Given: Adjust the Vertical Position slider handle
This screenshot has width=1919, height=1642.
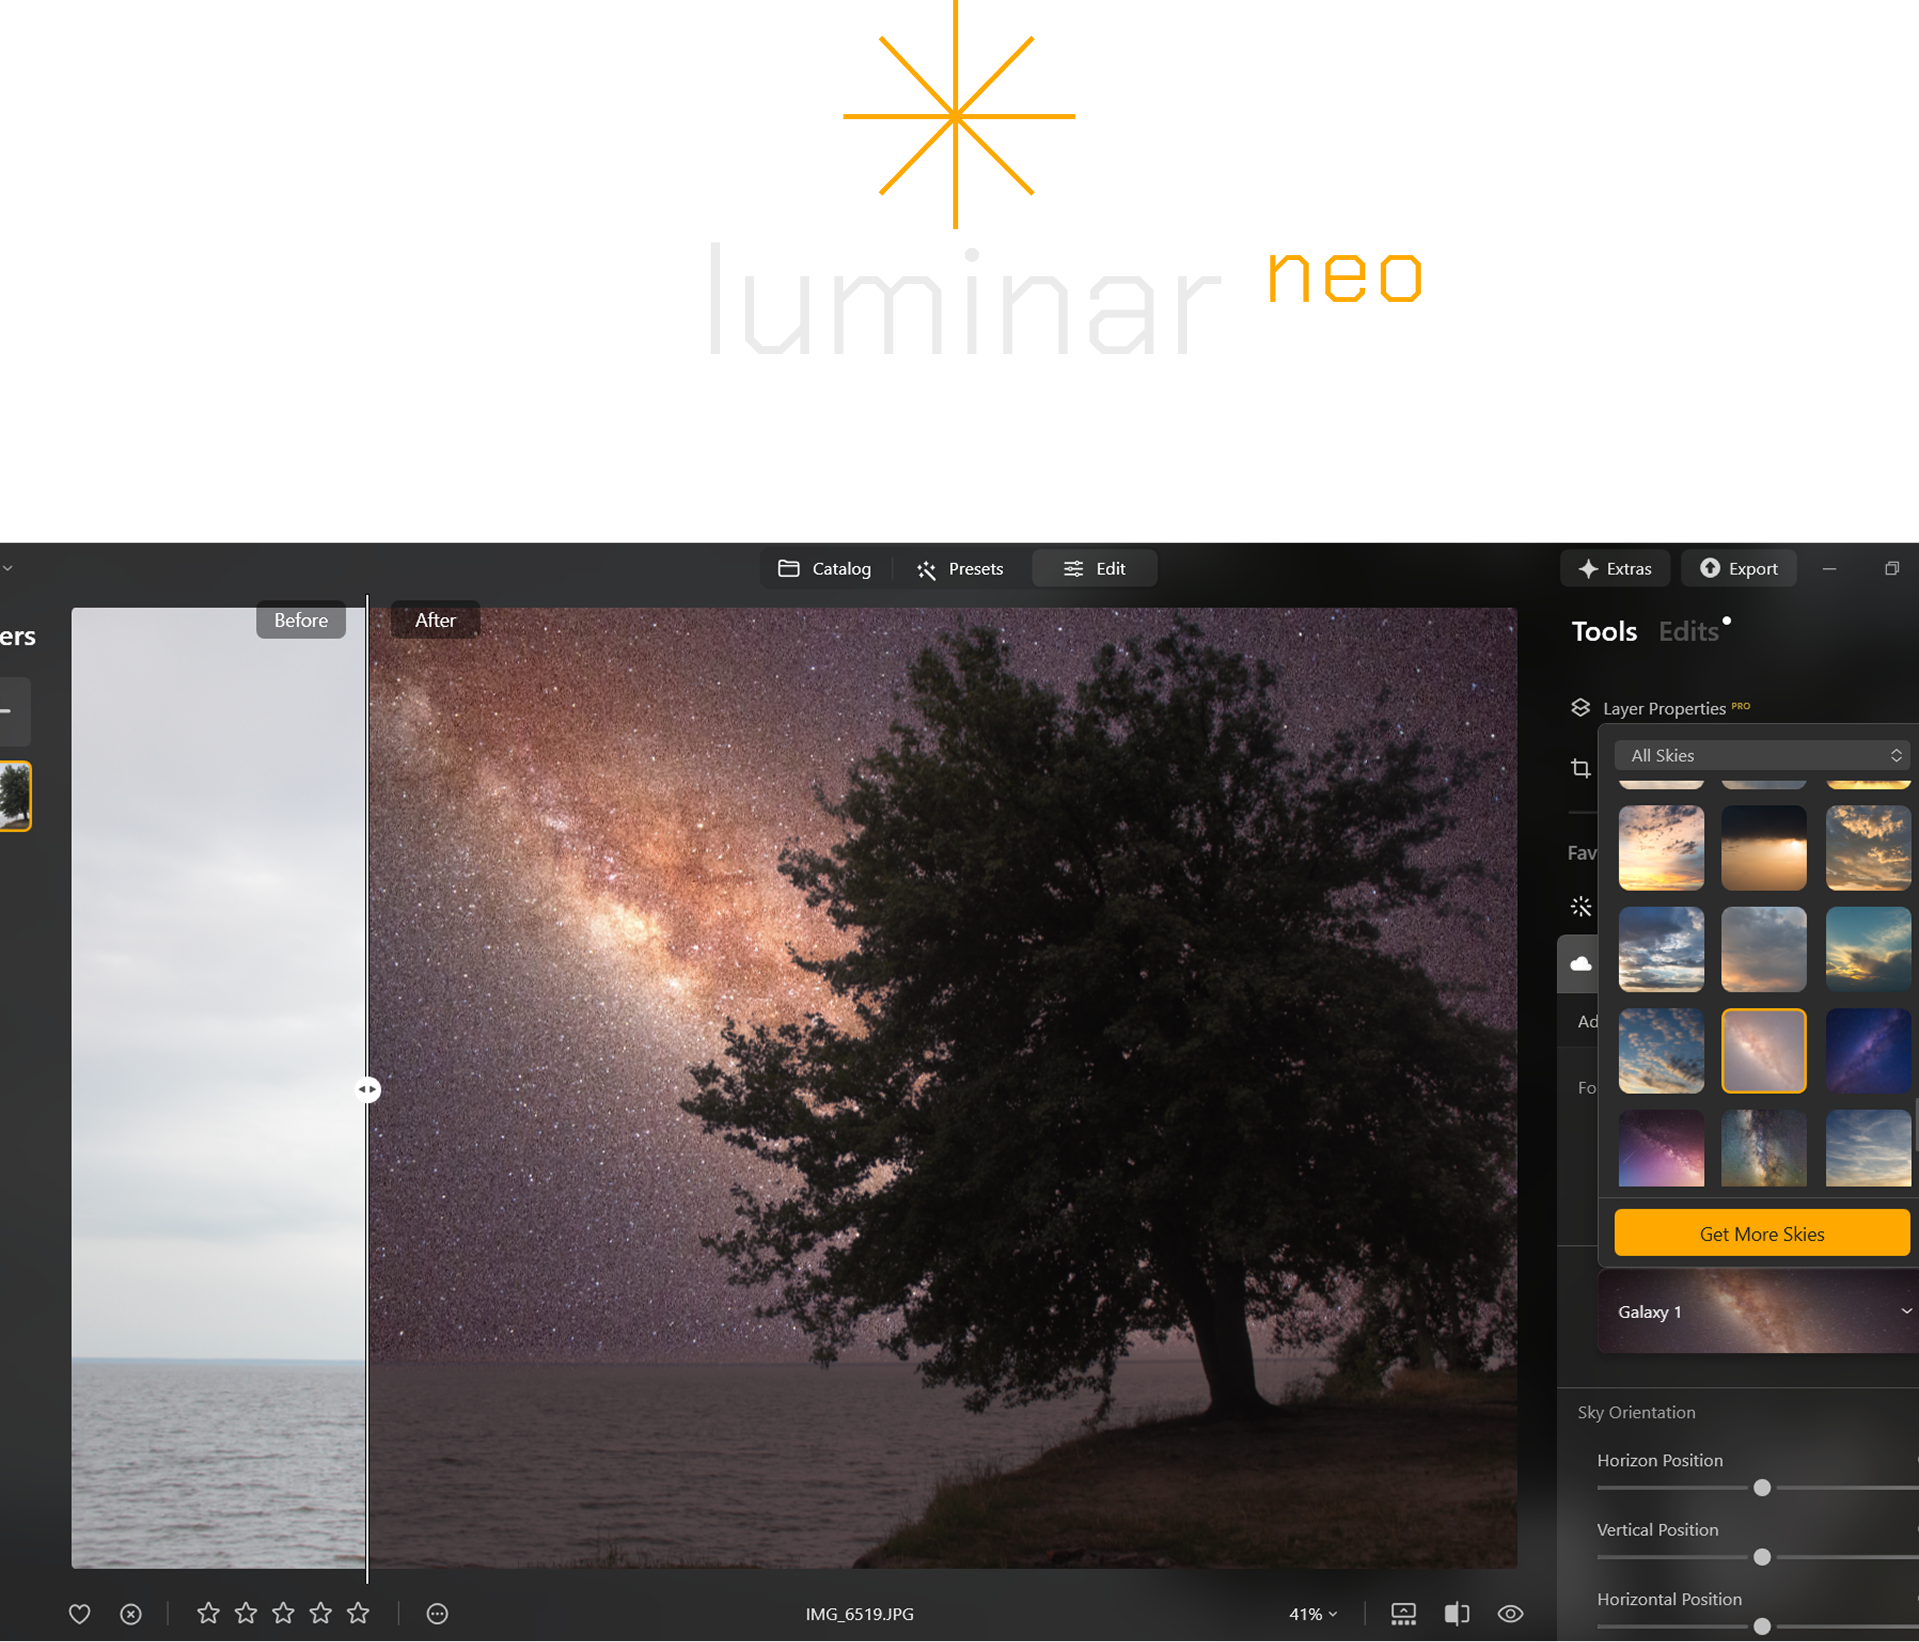Looking at the screenshot, I should tap(1762, 1557).
